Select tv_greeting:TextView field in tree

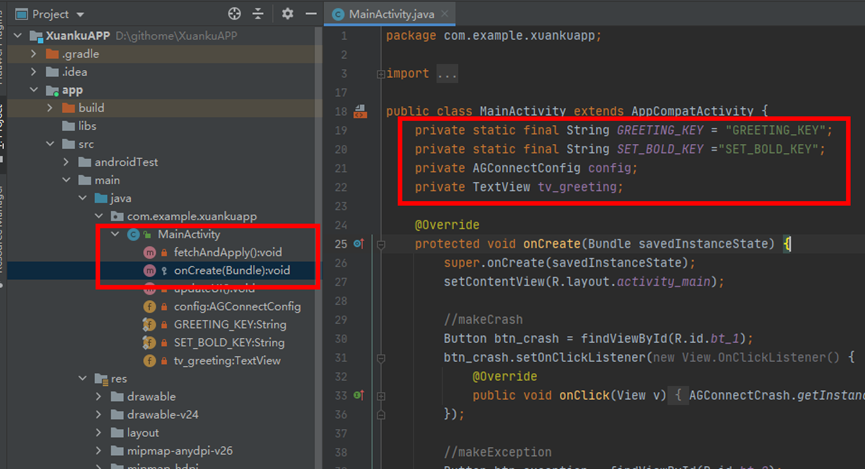(227, 360)
